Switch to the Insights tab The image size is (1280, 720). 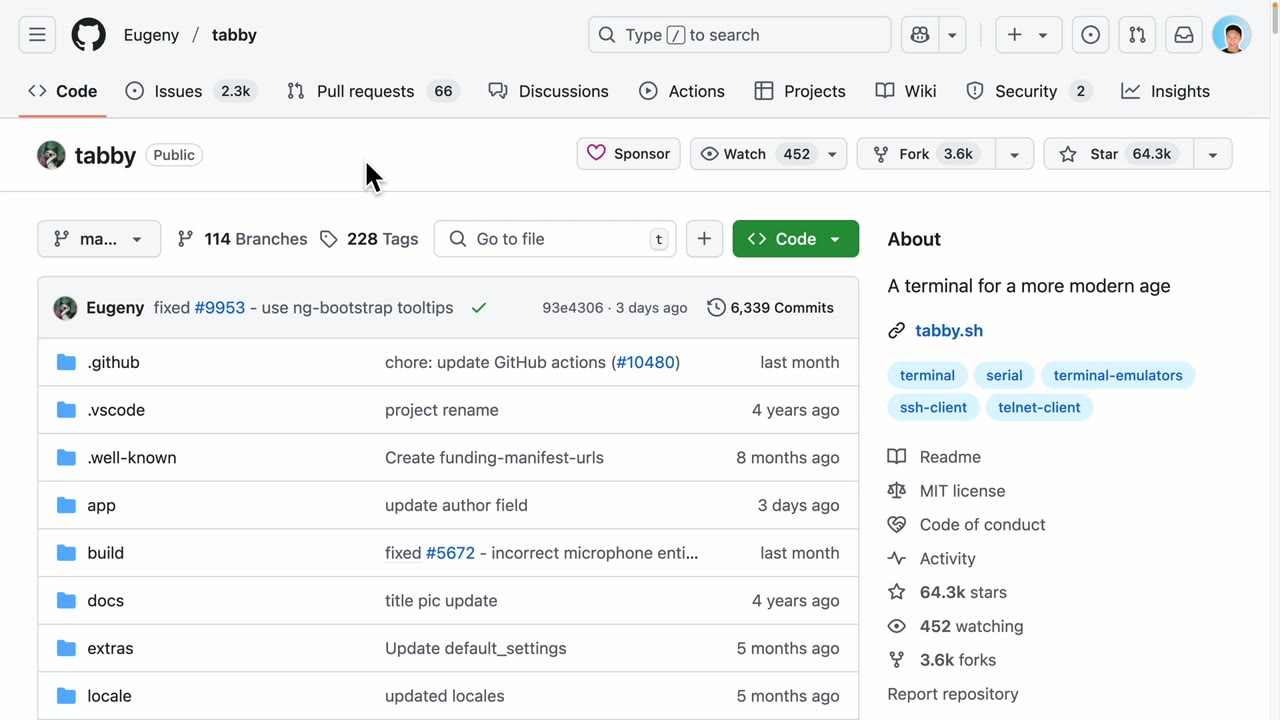(1166, 91)
